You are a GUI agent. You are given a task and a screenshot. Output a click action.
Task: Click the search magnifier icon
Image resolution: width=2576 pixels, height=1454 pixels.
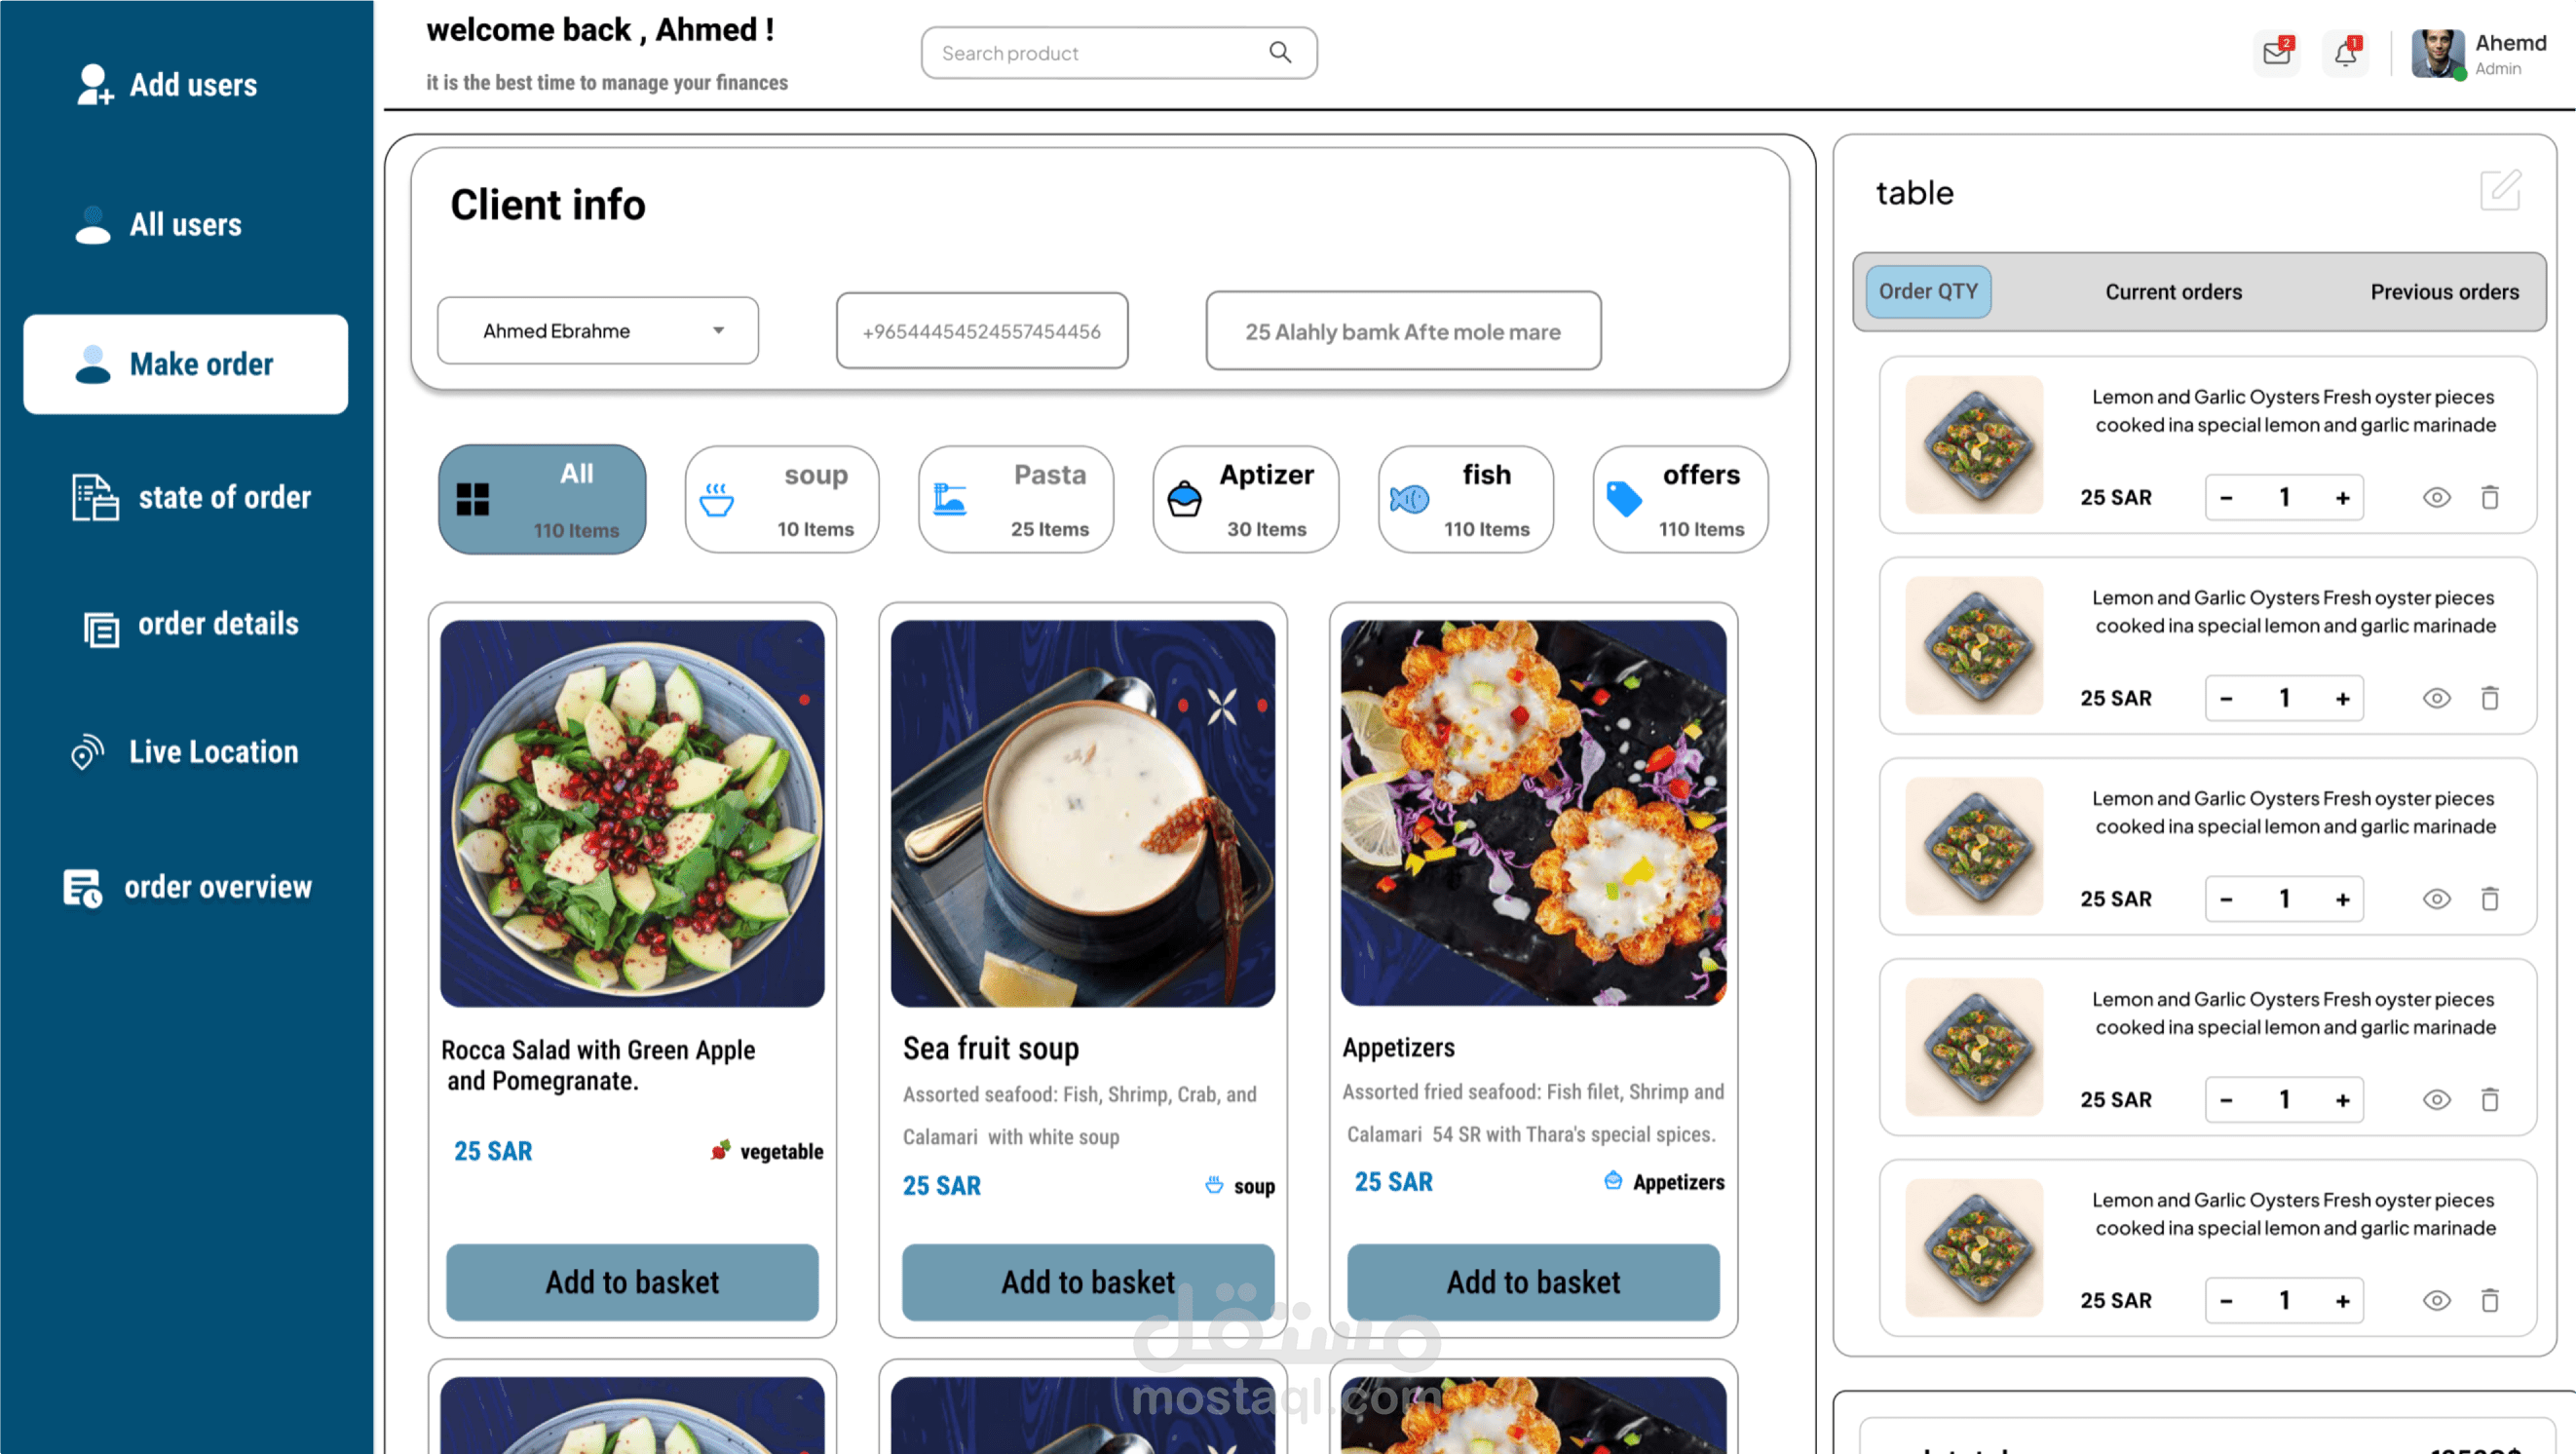[1280, 52]
